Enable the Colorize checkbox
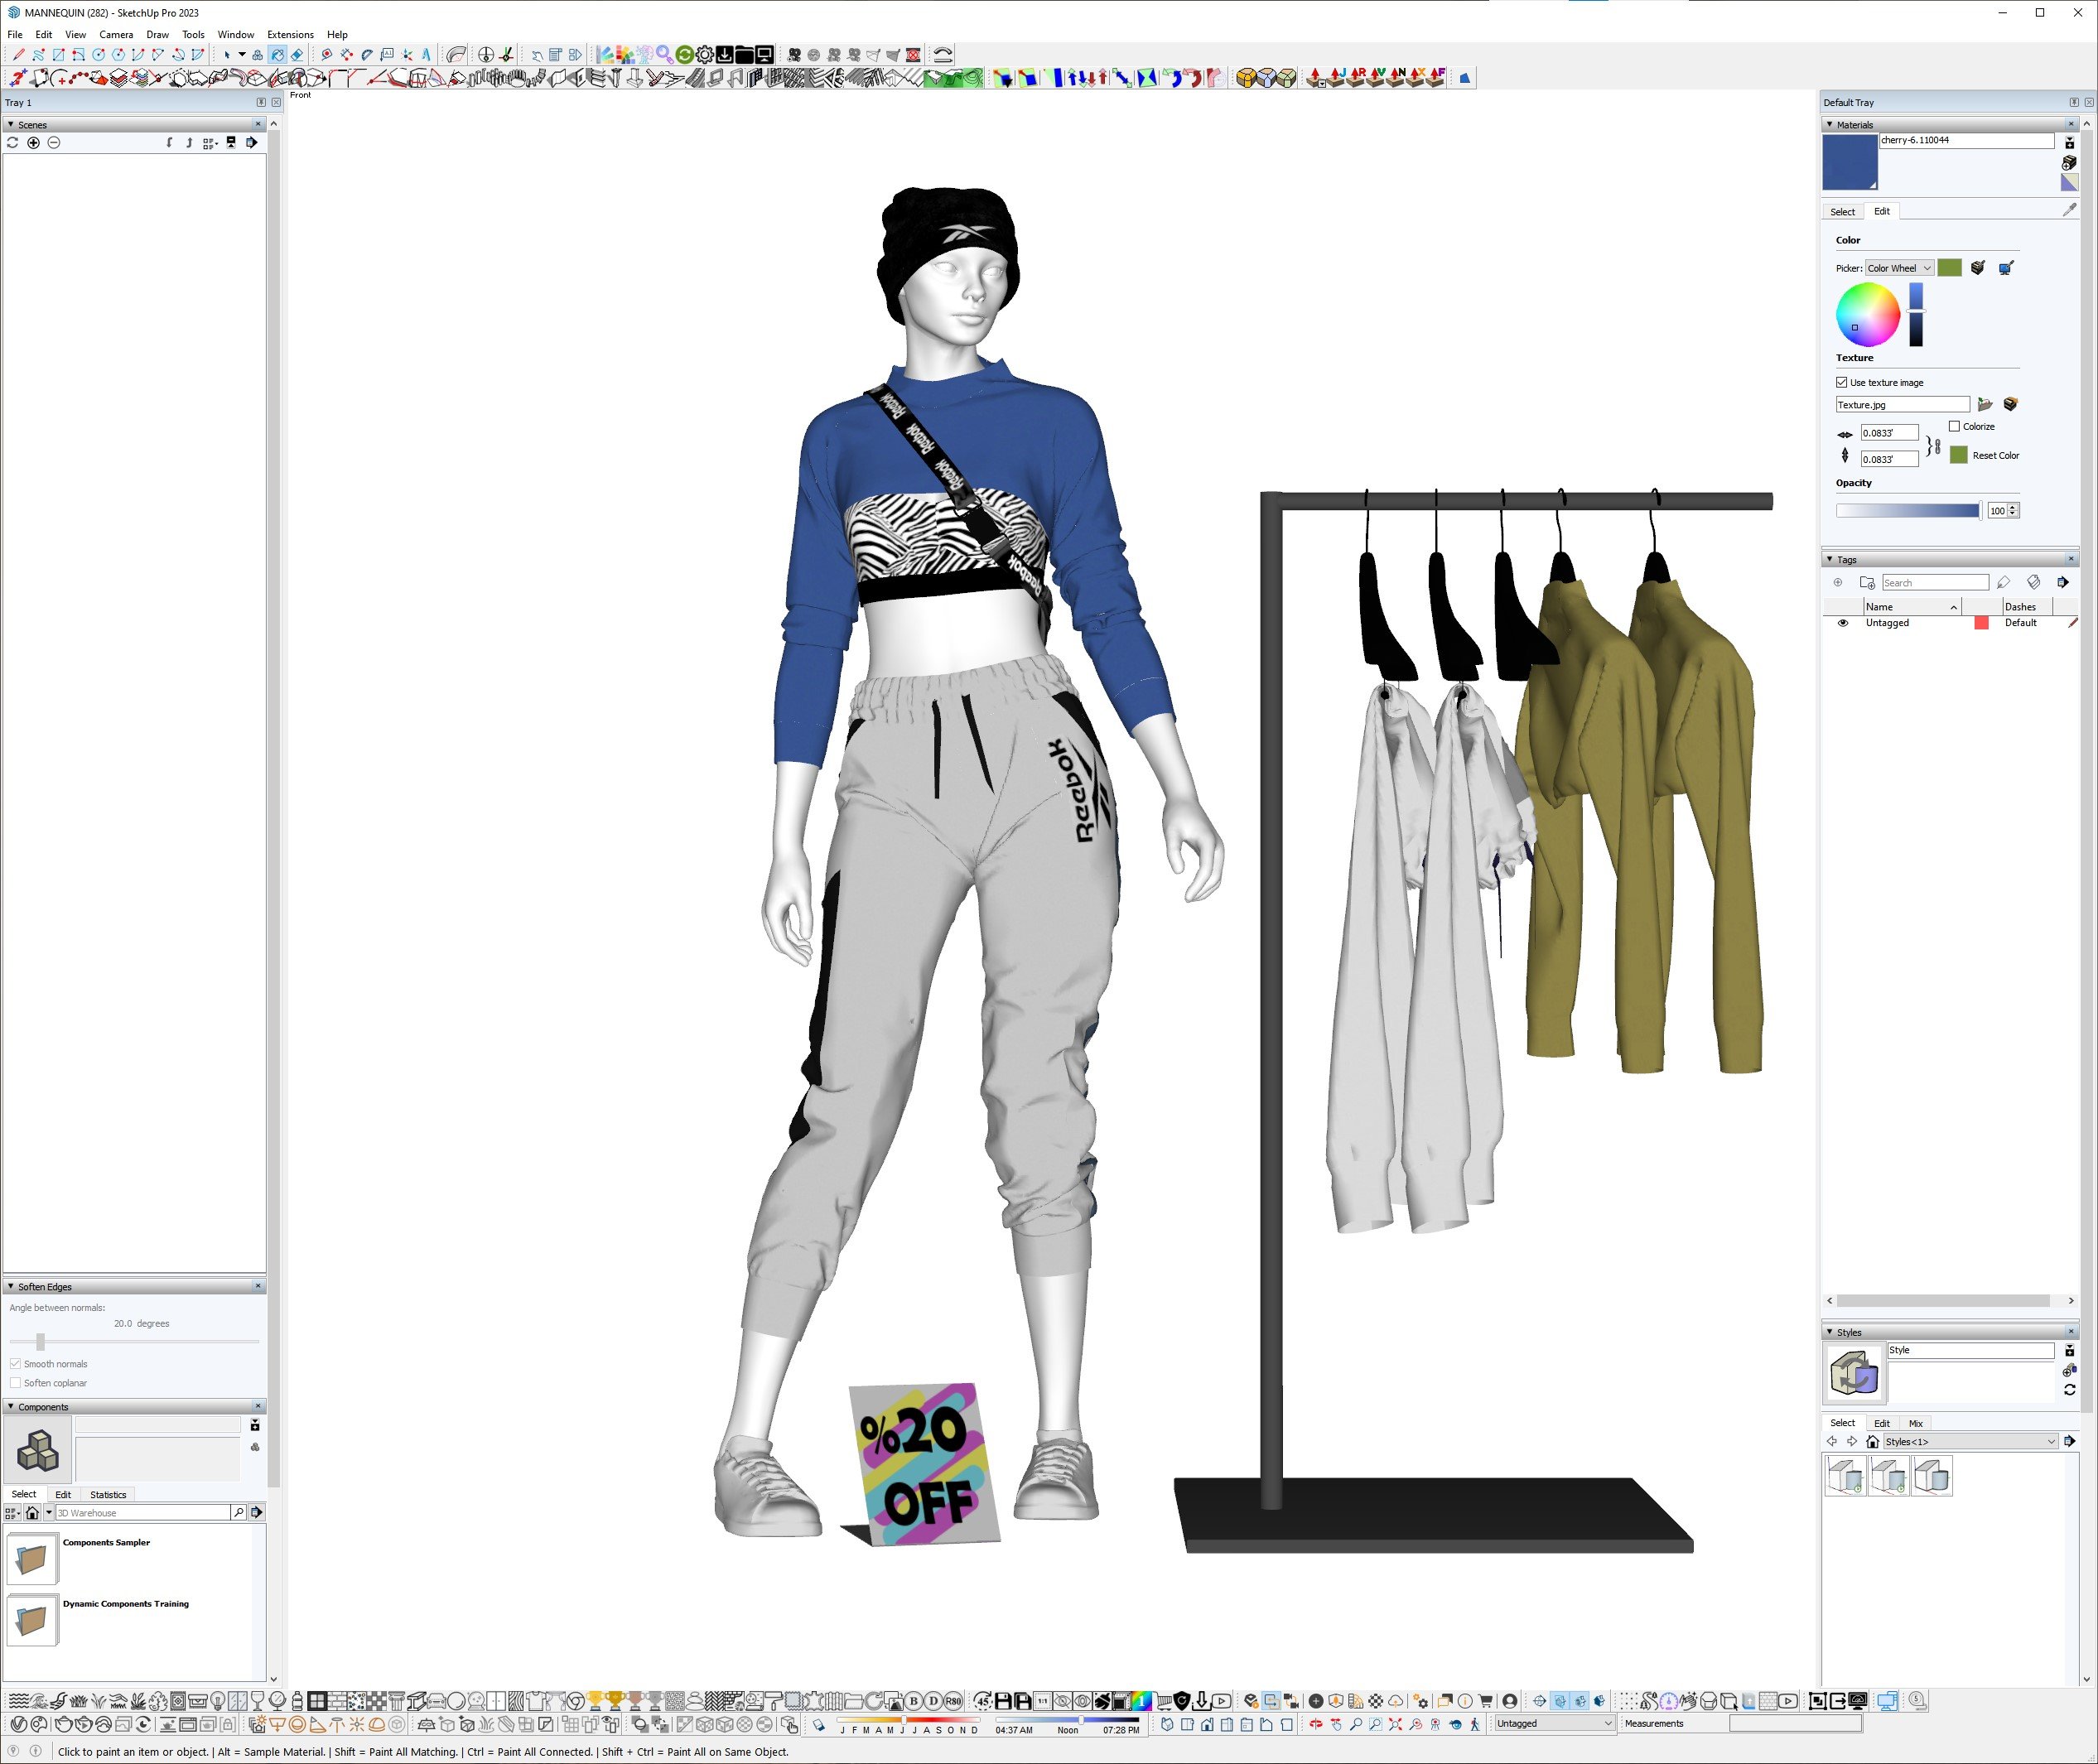 (1954, 426)
